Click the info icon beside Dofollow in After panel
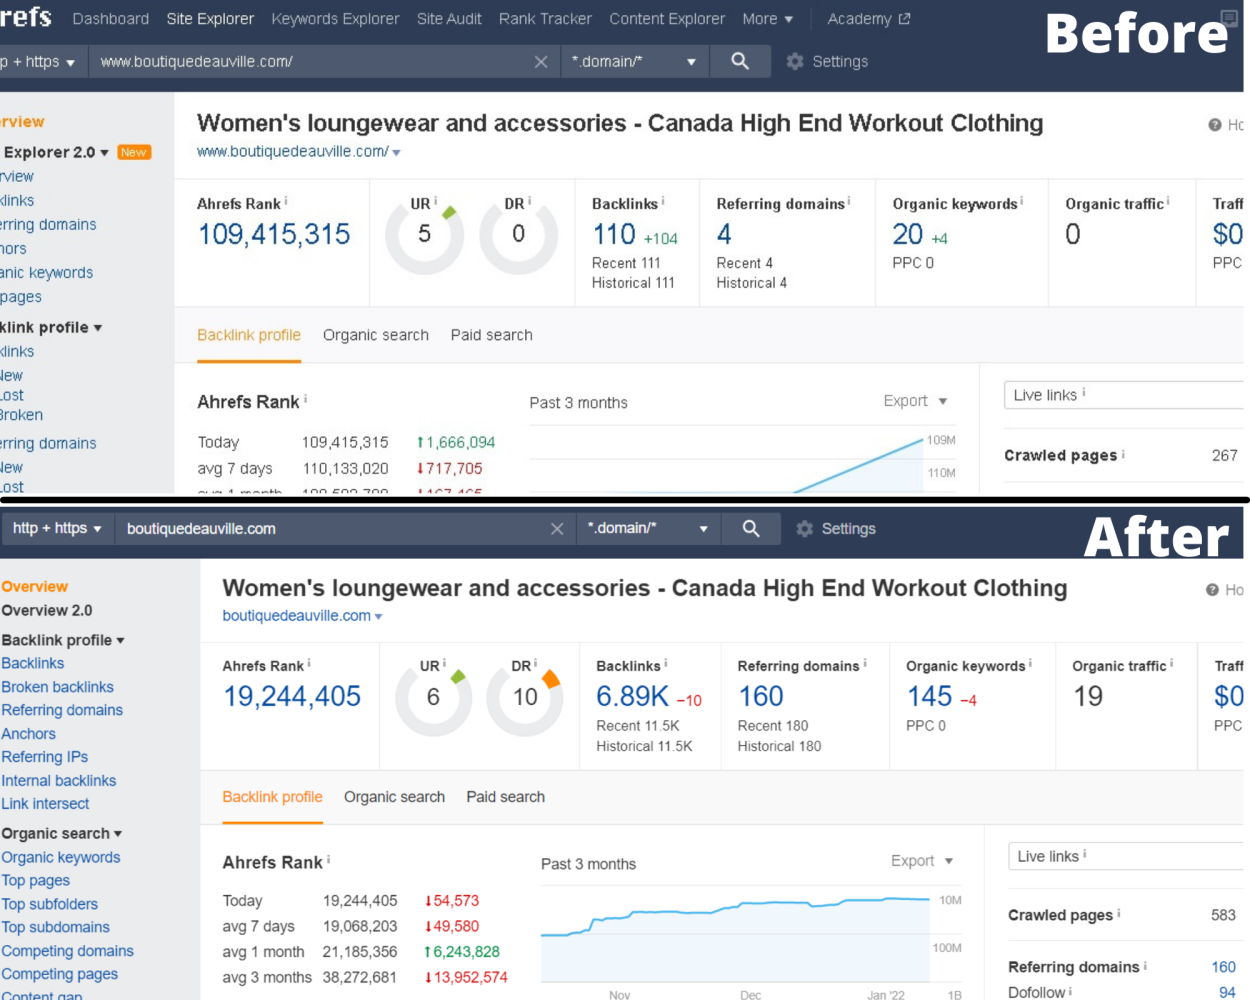Screen dimensions: 1250x1000 pos(1071,991)
